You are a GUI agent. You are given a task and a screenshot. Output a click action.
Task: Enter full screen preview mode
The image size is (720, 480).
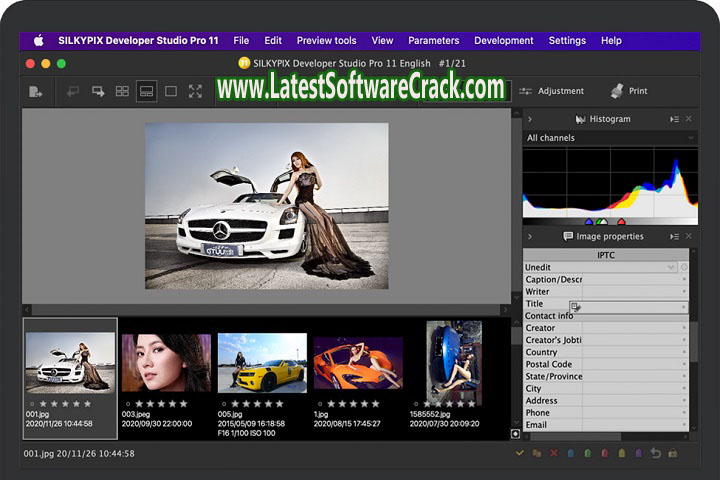pyautogui.click(x=195, y=91)
